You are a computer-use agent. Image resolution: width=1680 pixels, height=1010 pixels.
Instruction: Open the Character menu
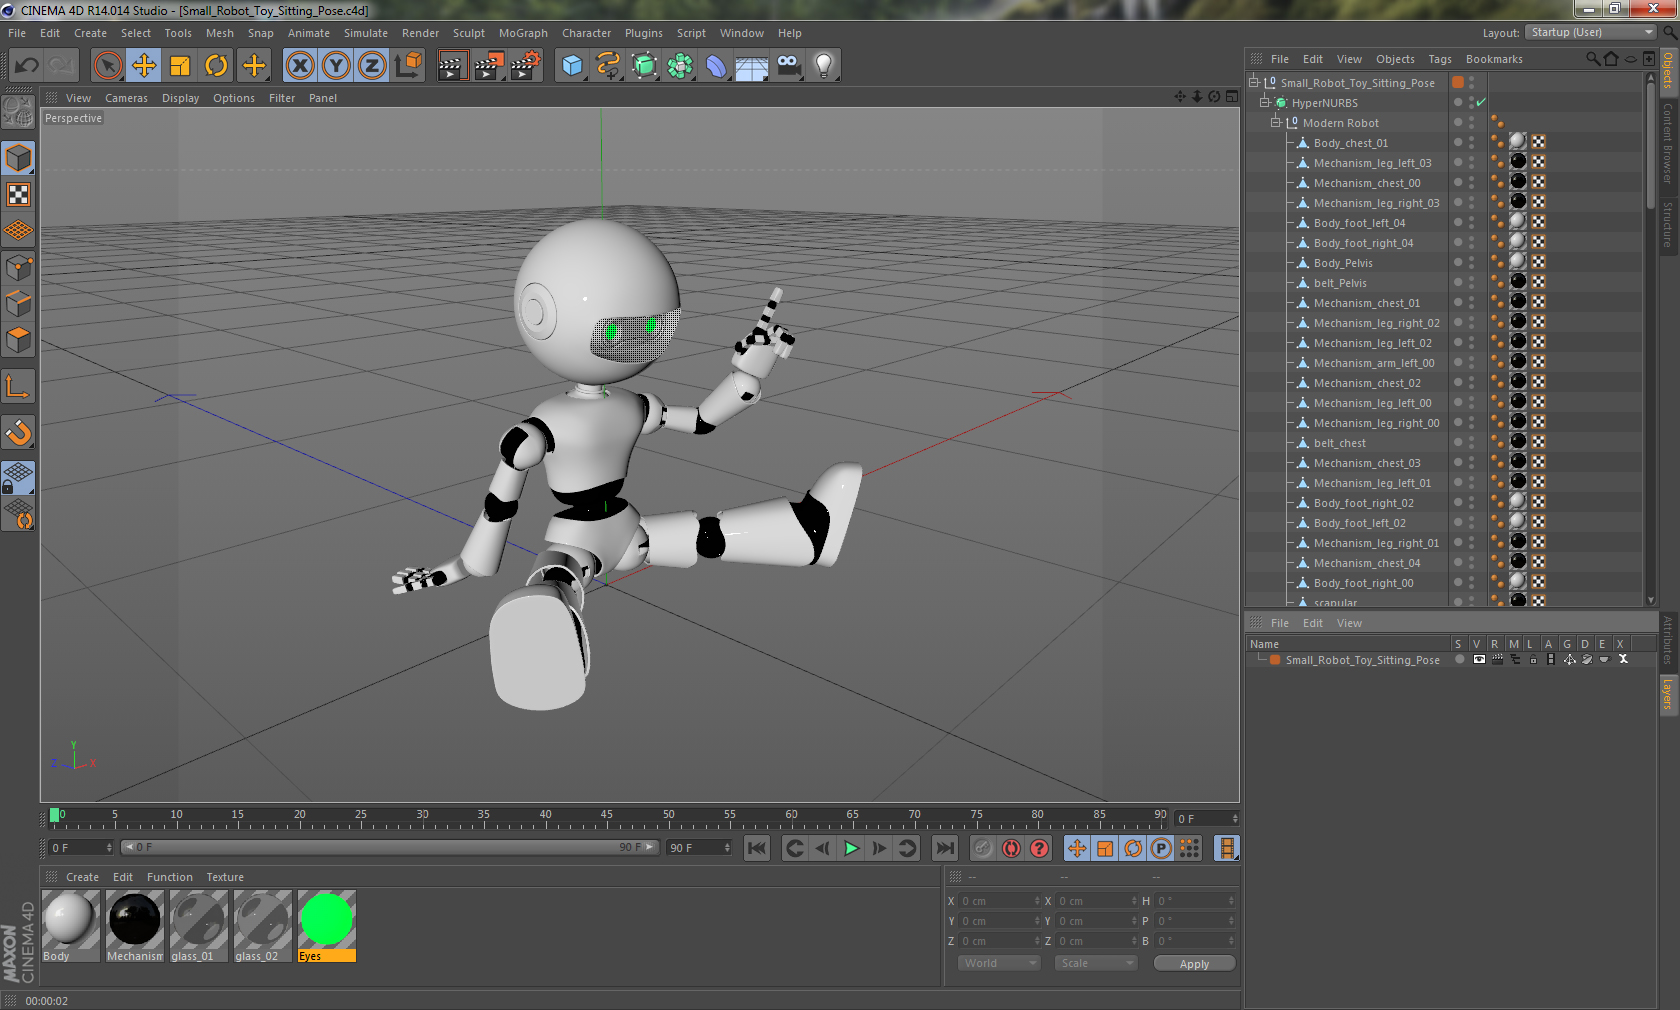(x=586, y=33)
